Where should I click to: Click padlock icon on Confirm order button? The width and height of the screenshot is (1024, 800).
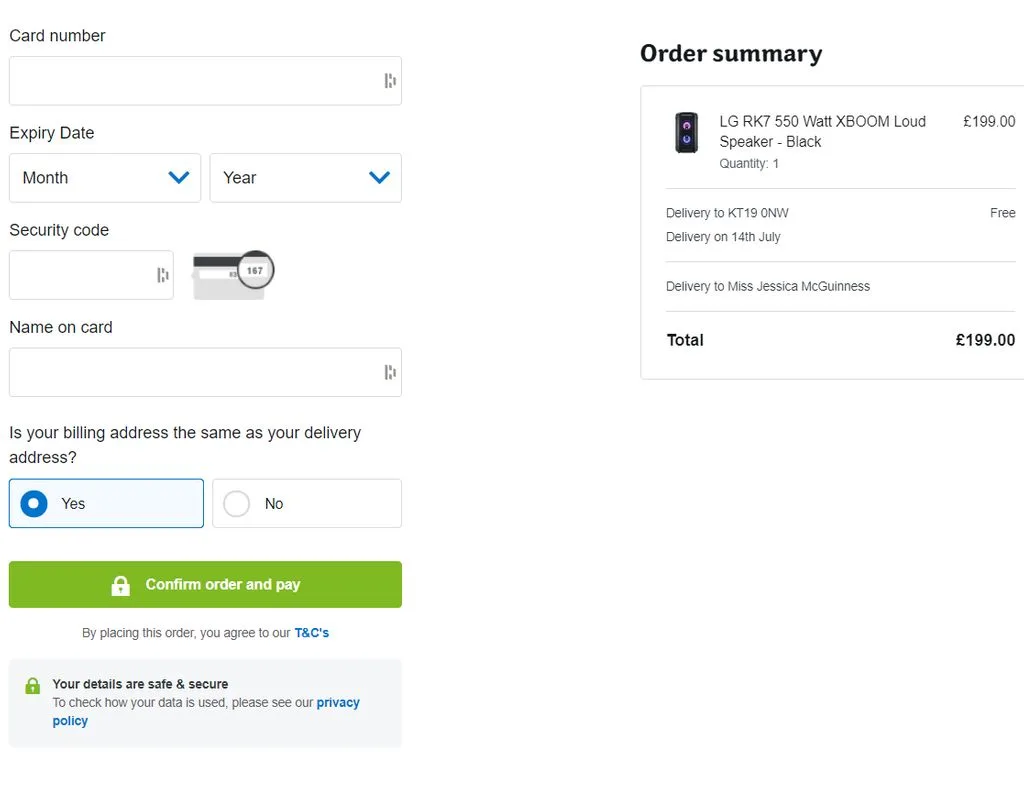[x=121, y=585]
